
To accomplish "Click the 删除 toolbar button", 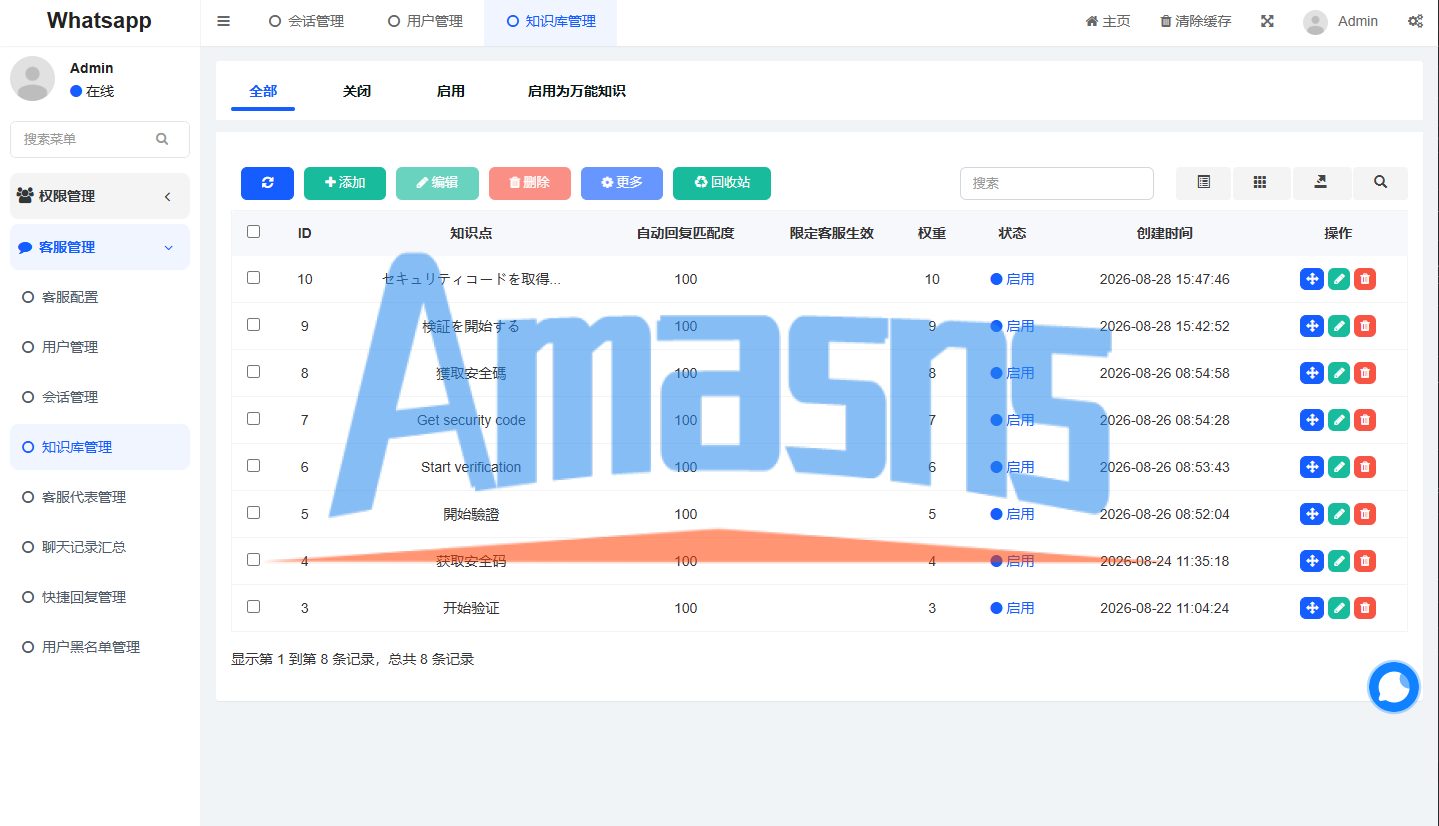I will click(530, 183).
